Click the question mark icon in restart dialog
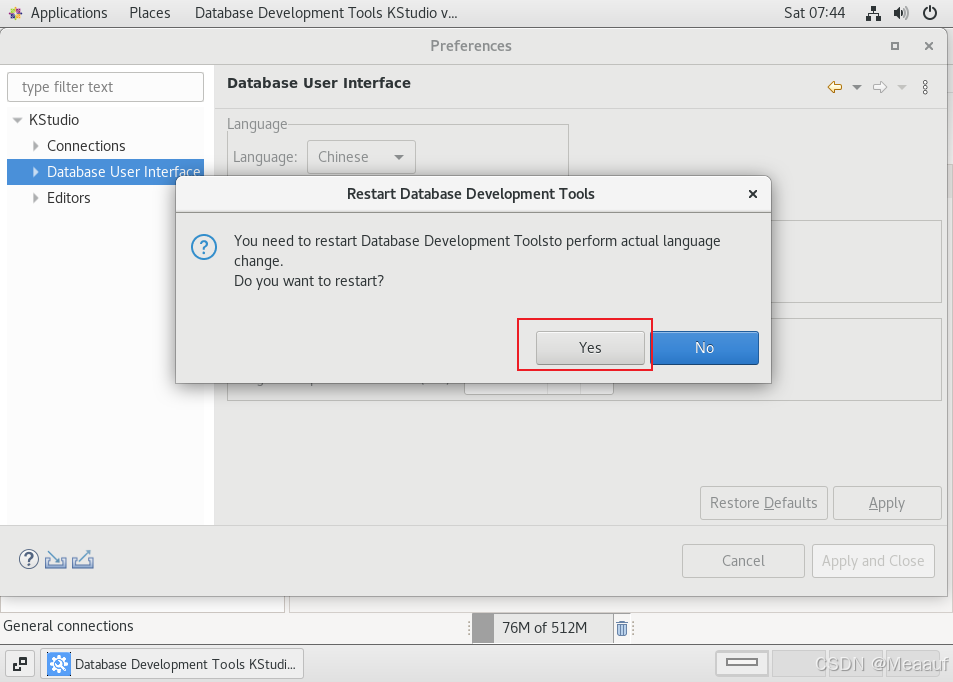953x682 pixels. click(x=204, y=247)
